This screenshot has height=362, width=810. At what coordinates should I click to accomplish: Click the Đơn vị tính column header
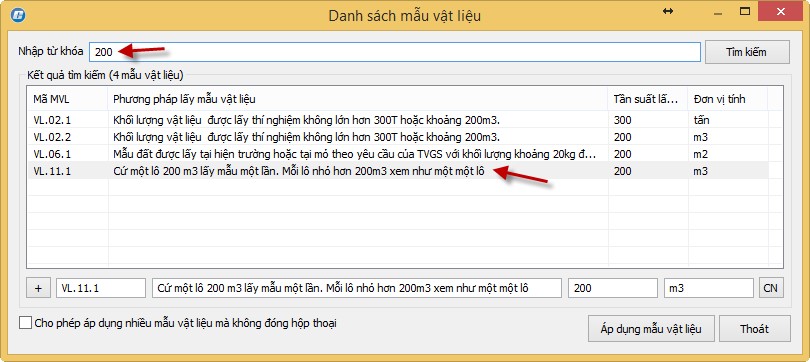(727, 99)
